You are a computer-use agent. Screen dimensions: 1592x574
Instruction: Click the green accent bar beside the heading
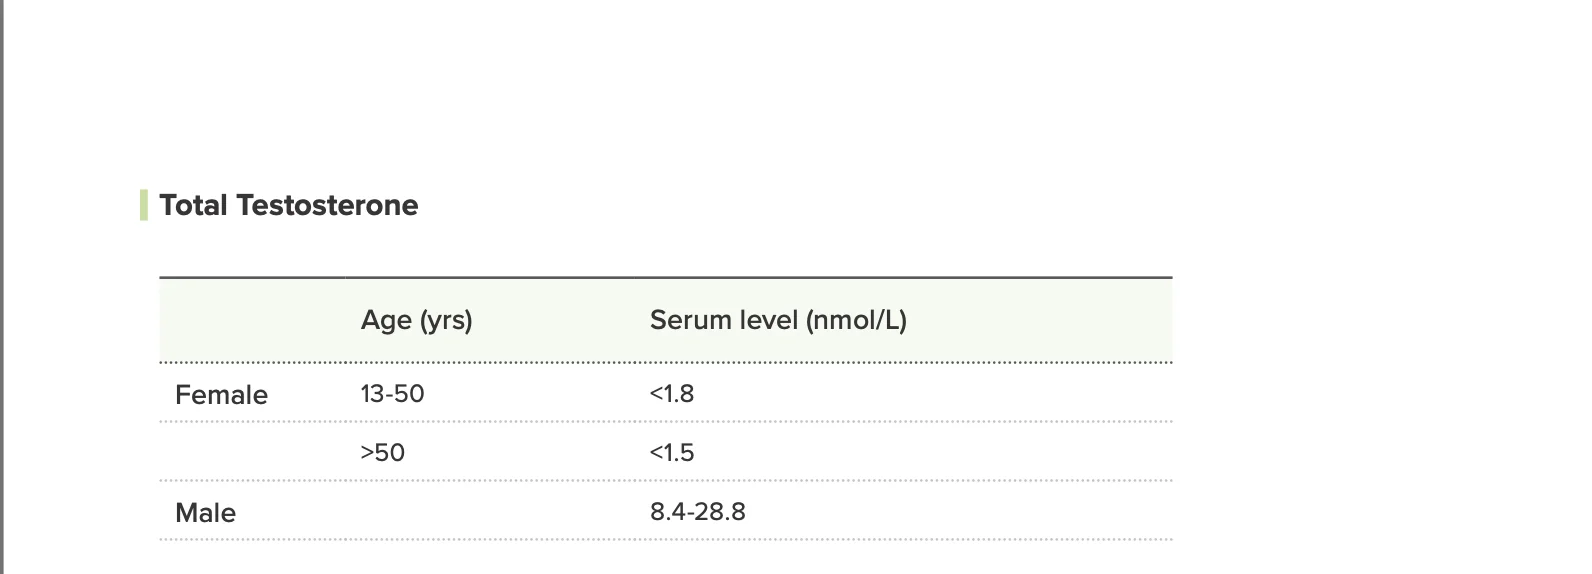(x=144, y=205)
